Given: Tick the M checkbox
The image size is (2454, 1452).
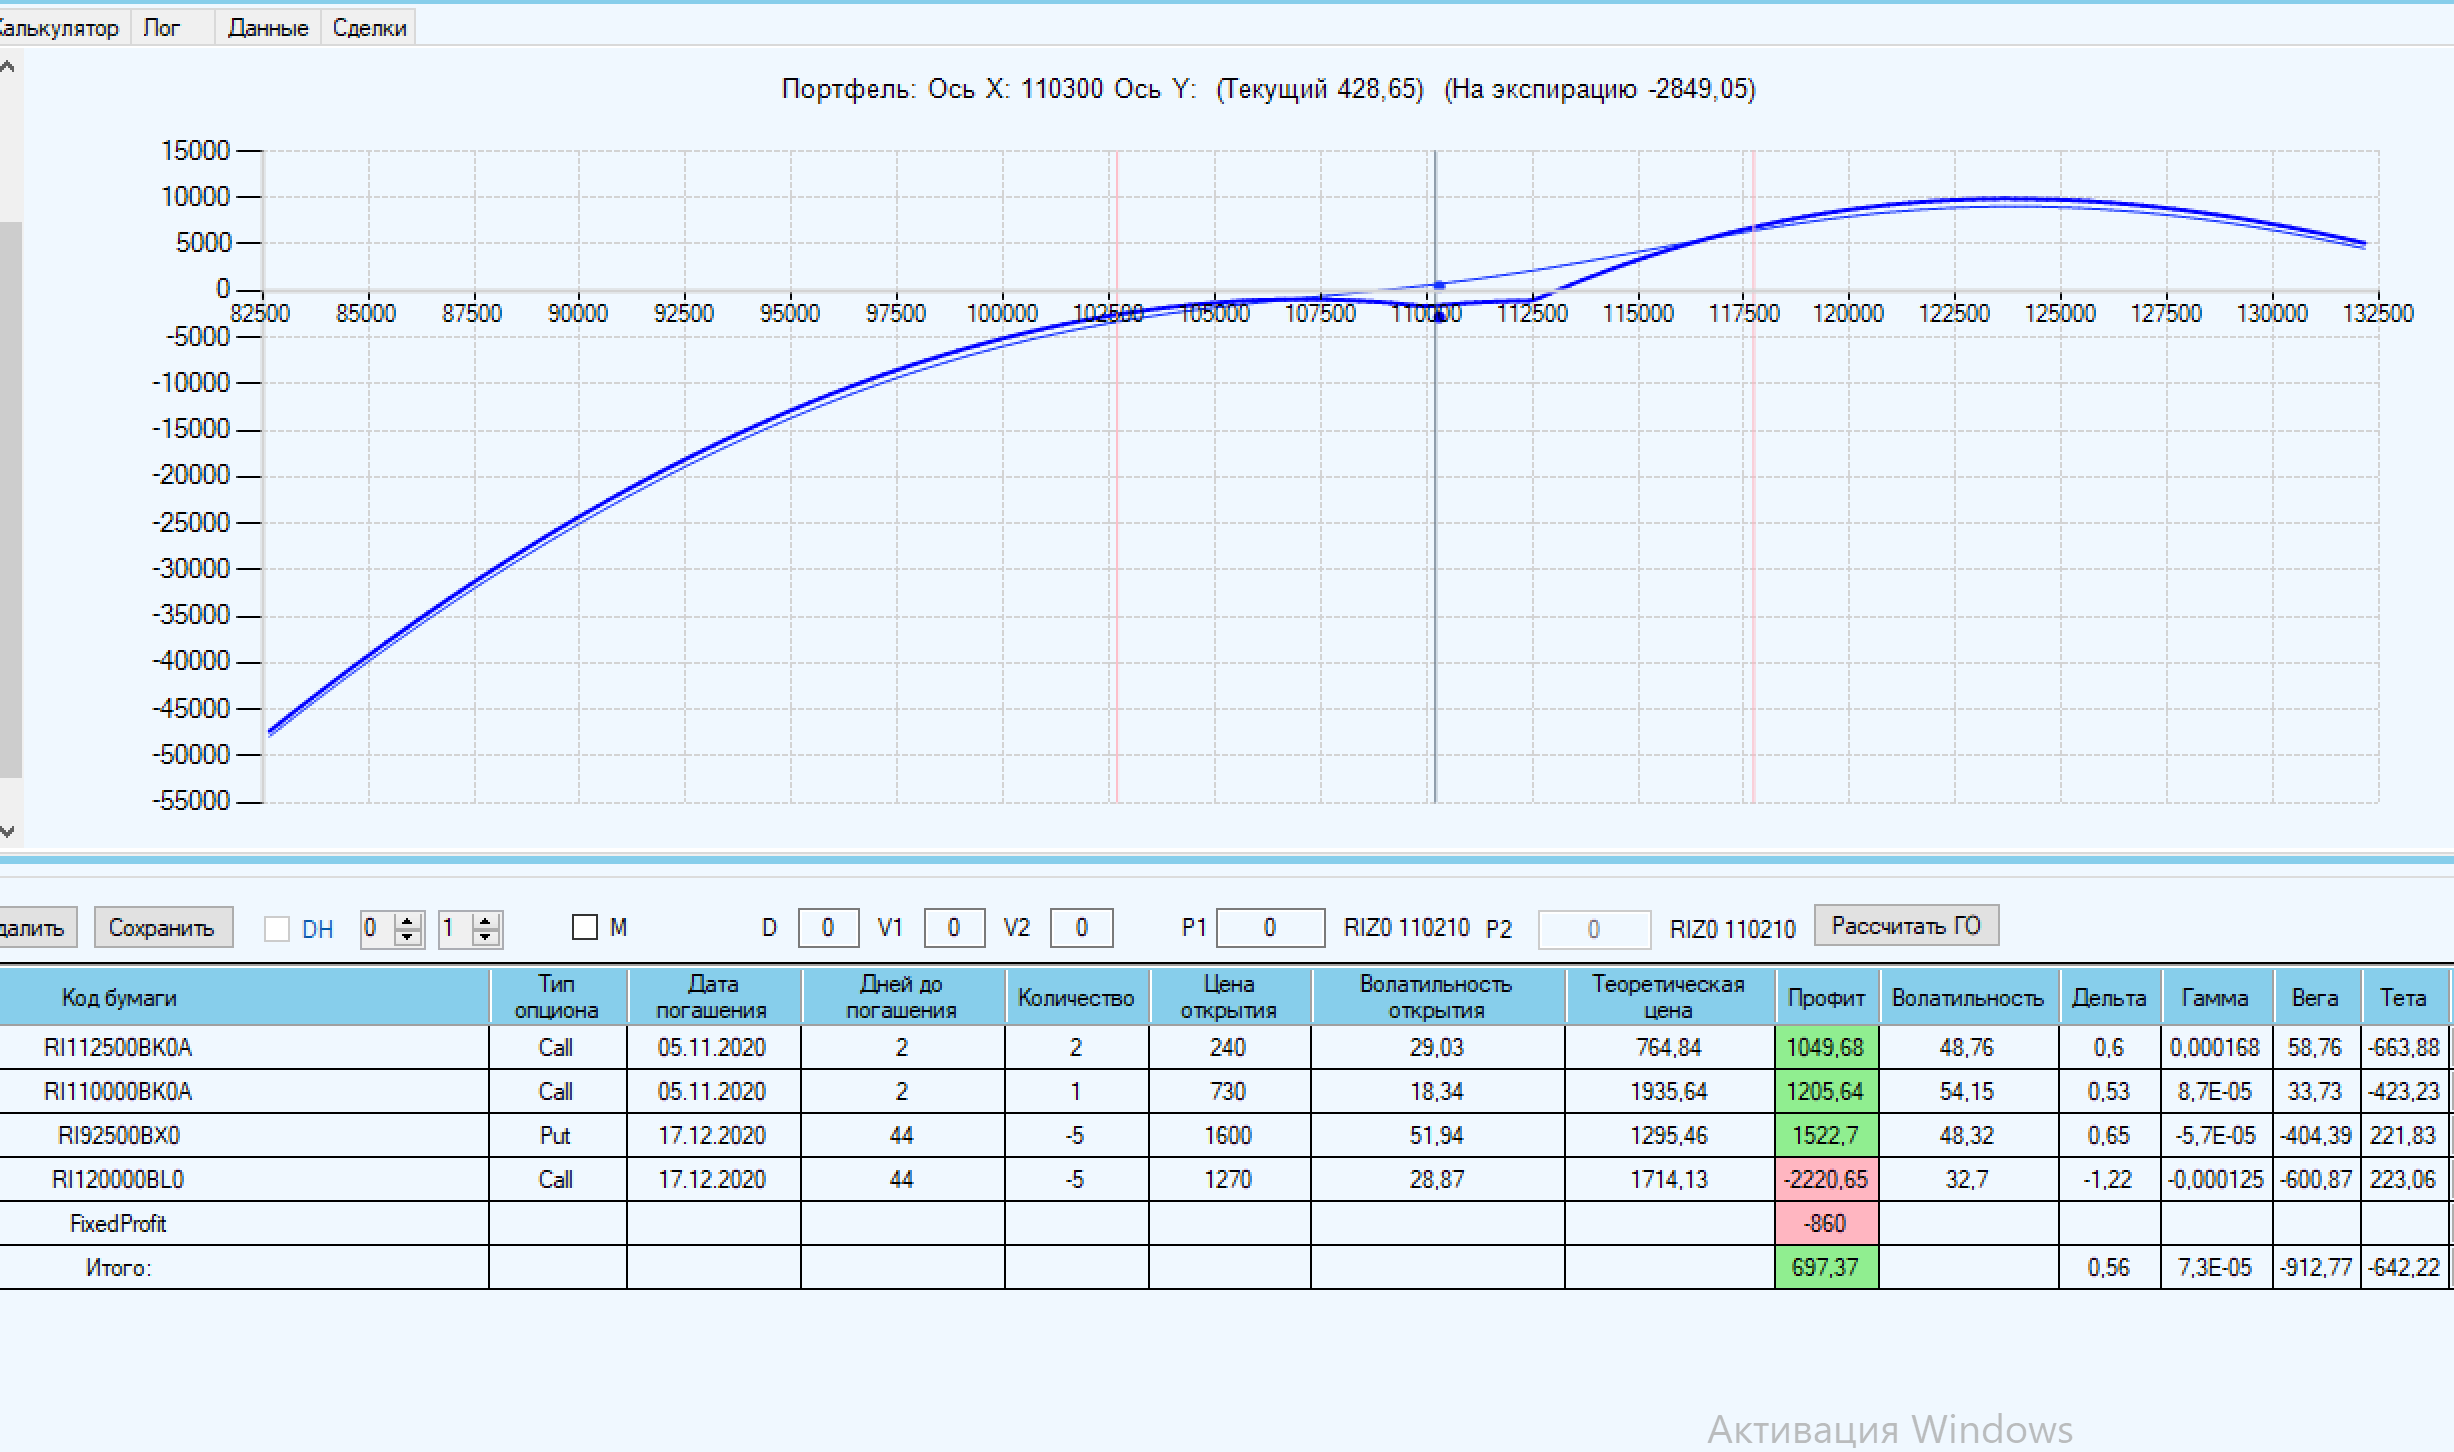Looking at the screenshot, I should click(585, 928).
